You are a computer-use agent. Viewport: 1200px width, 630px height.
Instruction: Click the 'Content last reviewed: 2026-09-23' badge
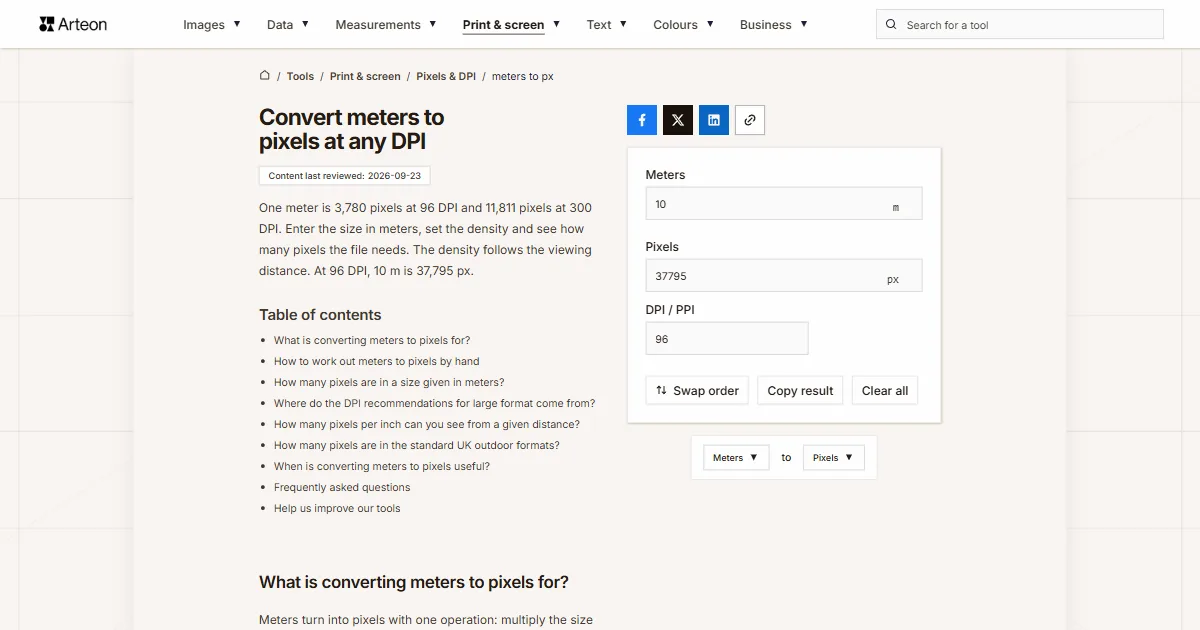pyautogui.click(x=344, y=176)
